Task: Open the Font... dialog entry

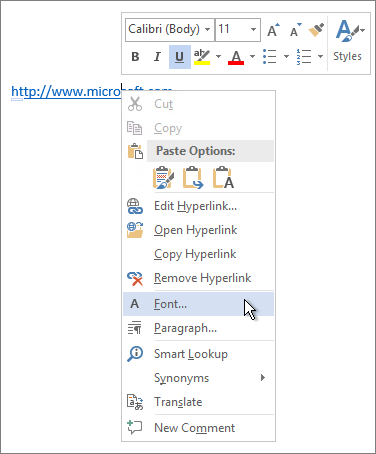Action: click(x=198, y=304)
